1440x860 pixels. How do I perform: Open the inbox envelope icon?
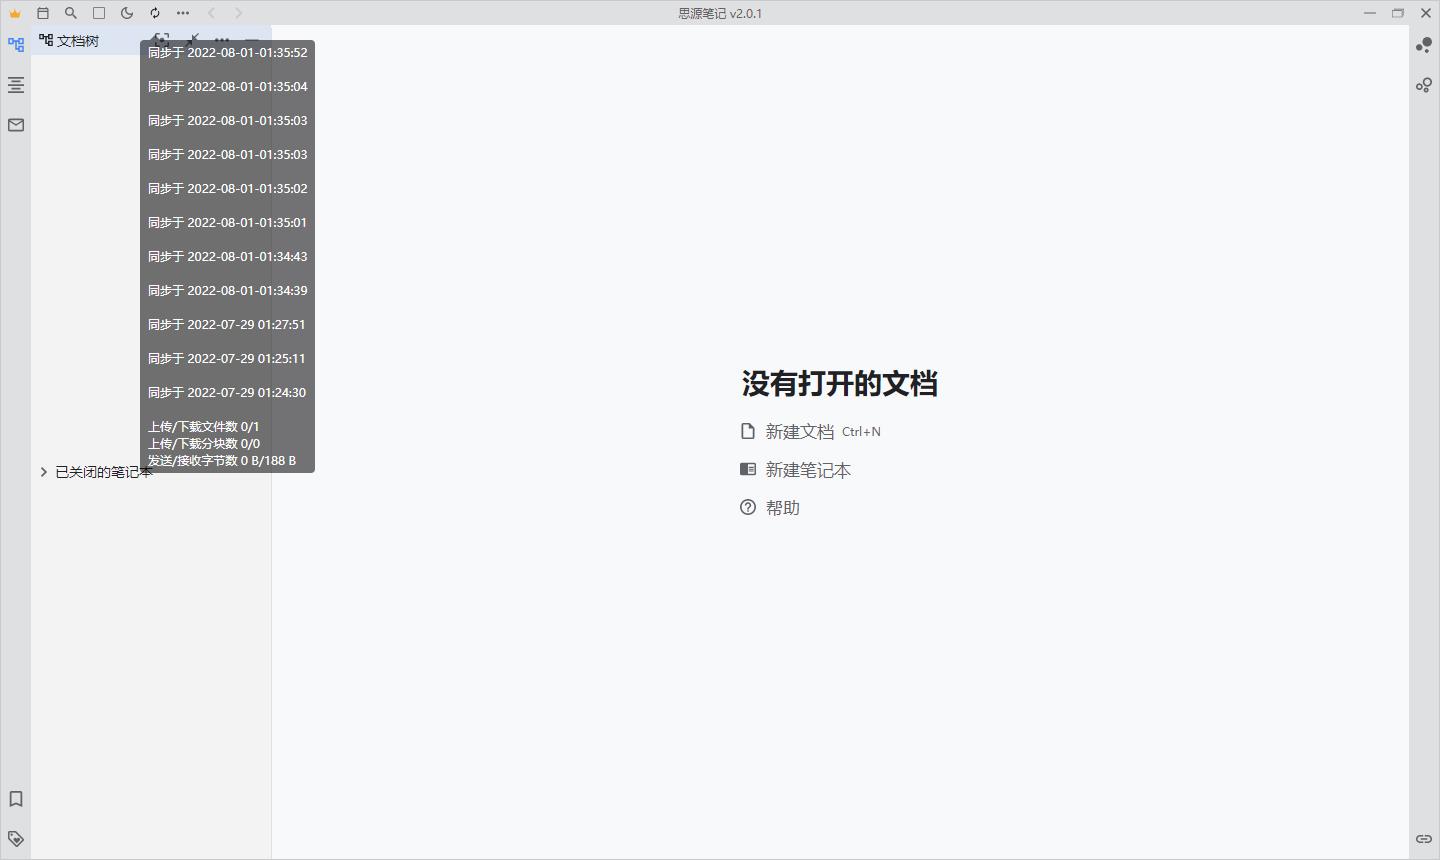[15, 124]
